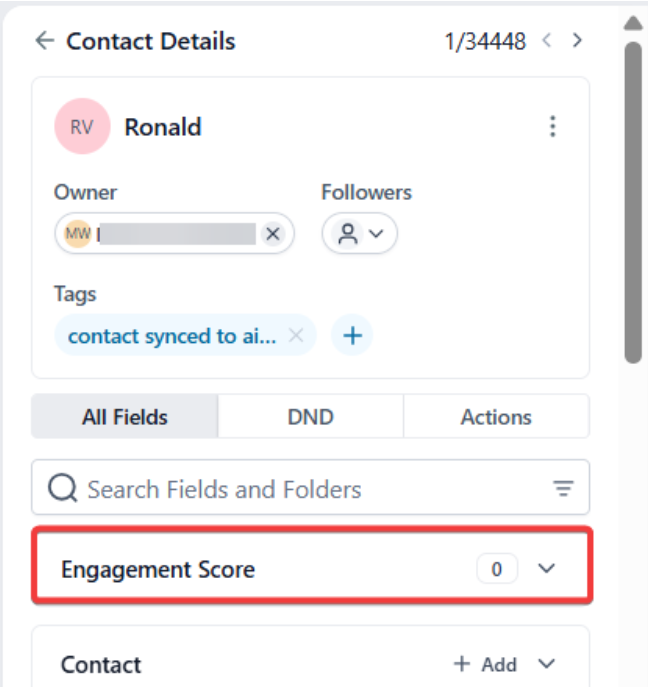Click the magnifier search icon

click(x=62, y=489)
